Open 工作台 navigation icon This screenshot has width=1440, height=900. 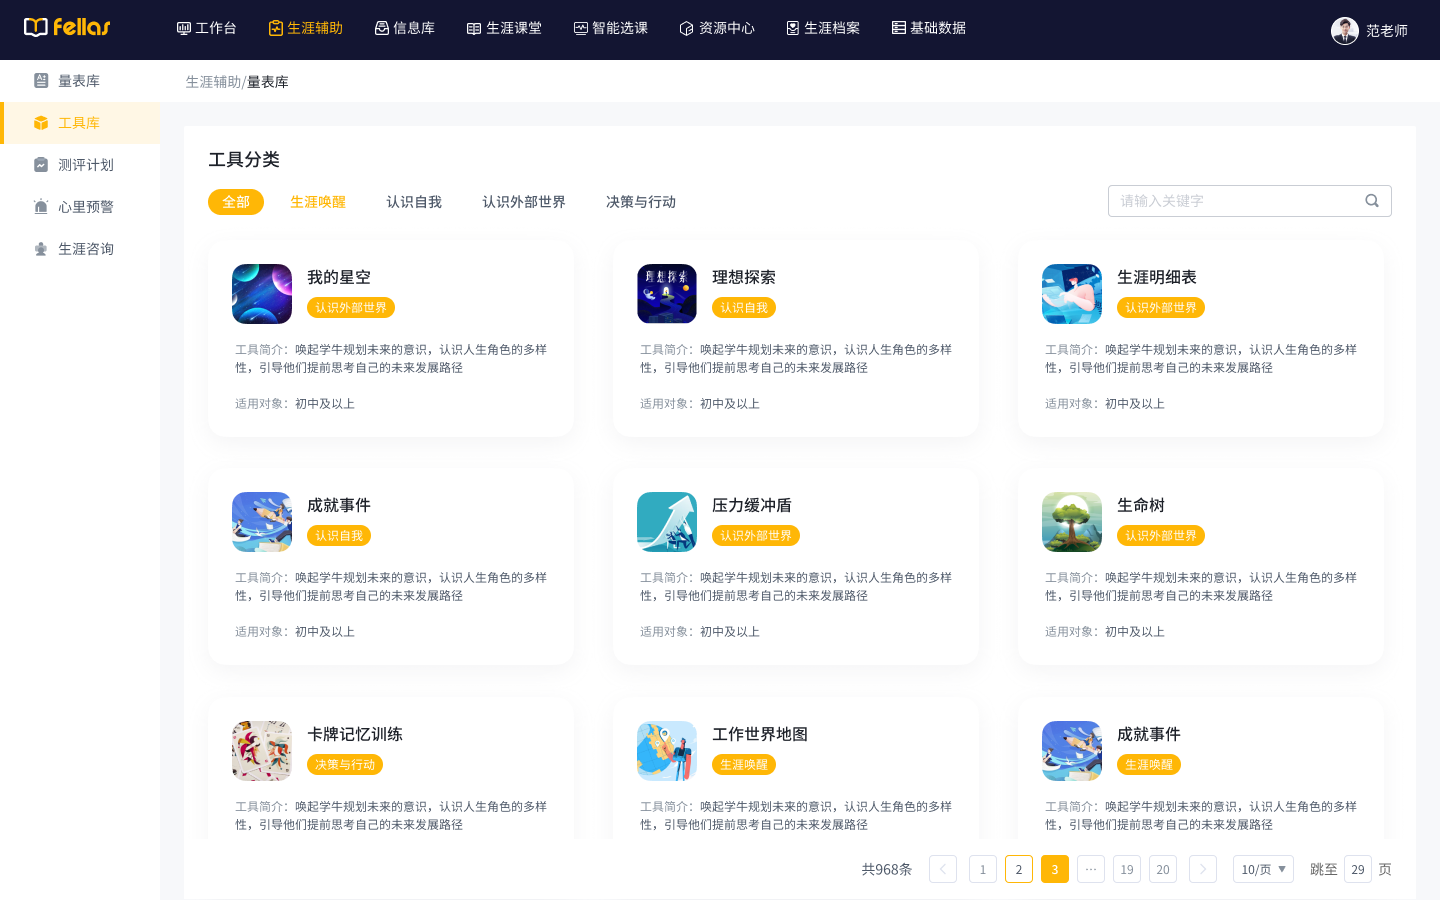pos(182,27)
